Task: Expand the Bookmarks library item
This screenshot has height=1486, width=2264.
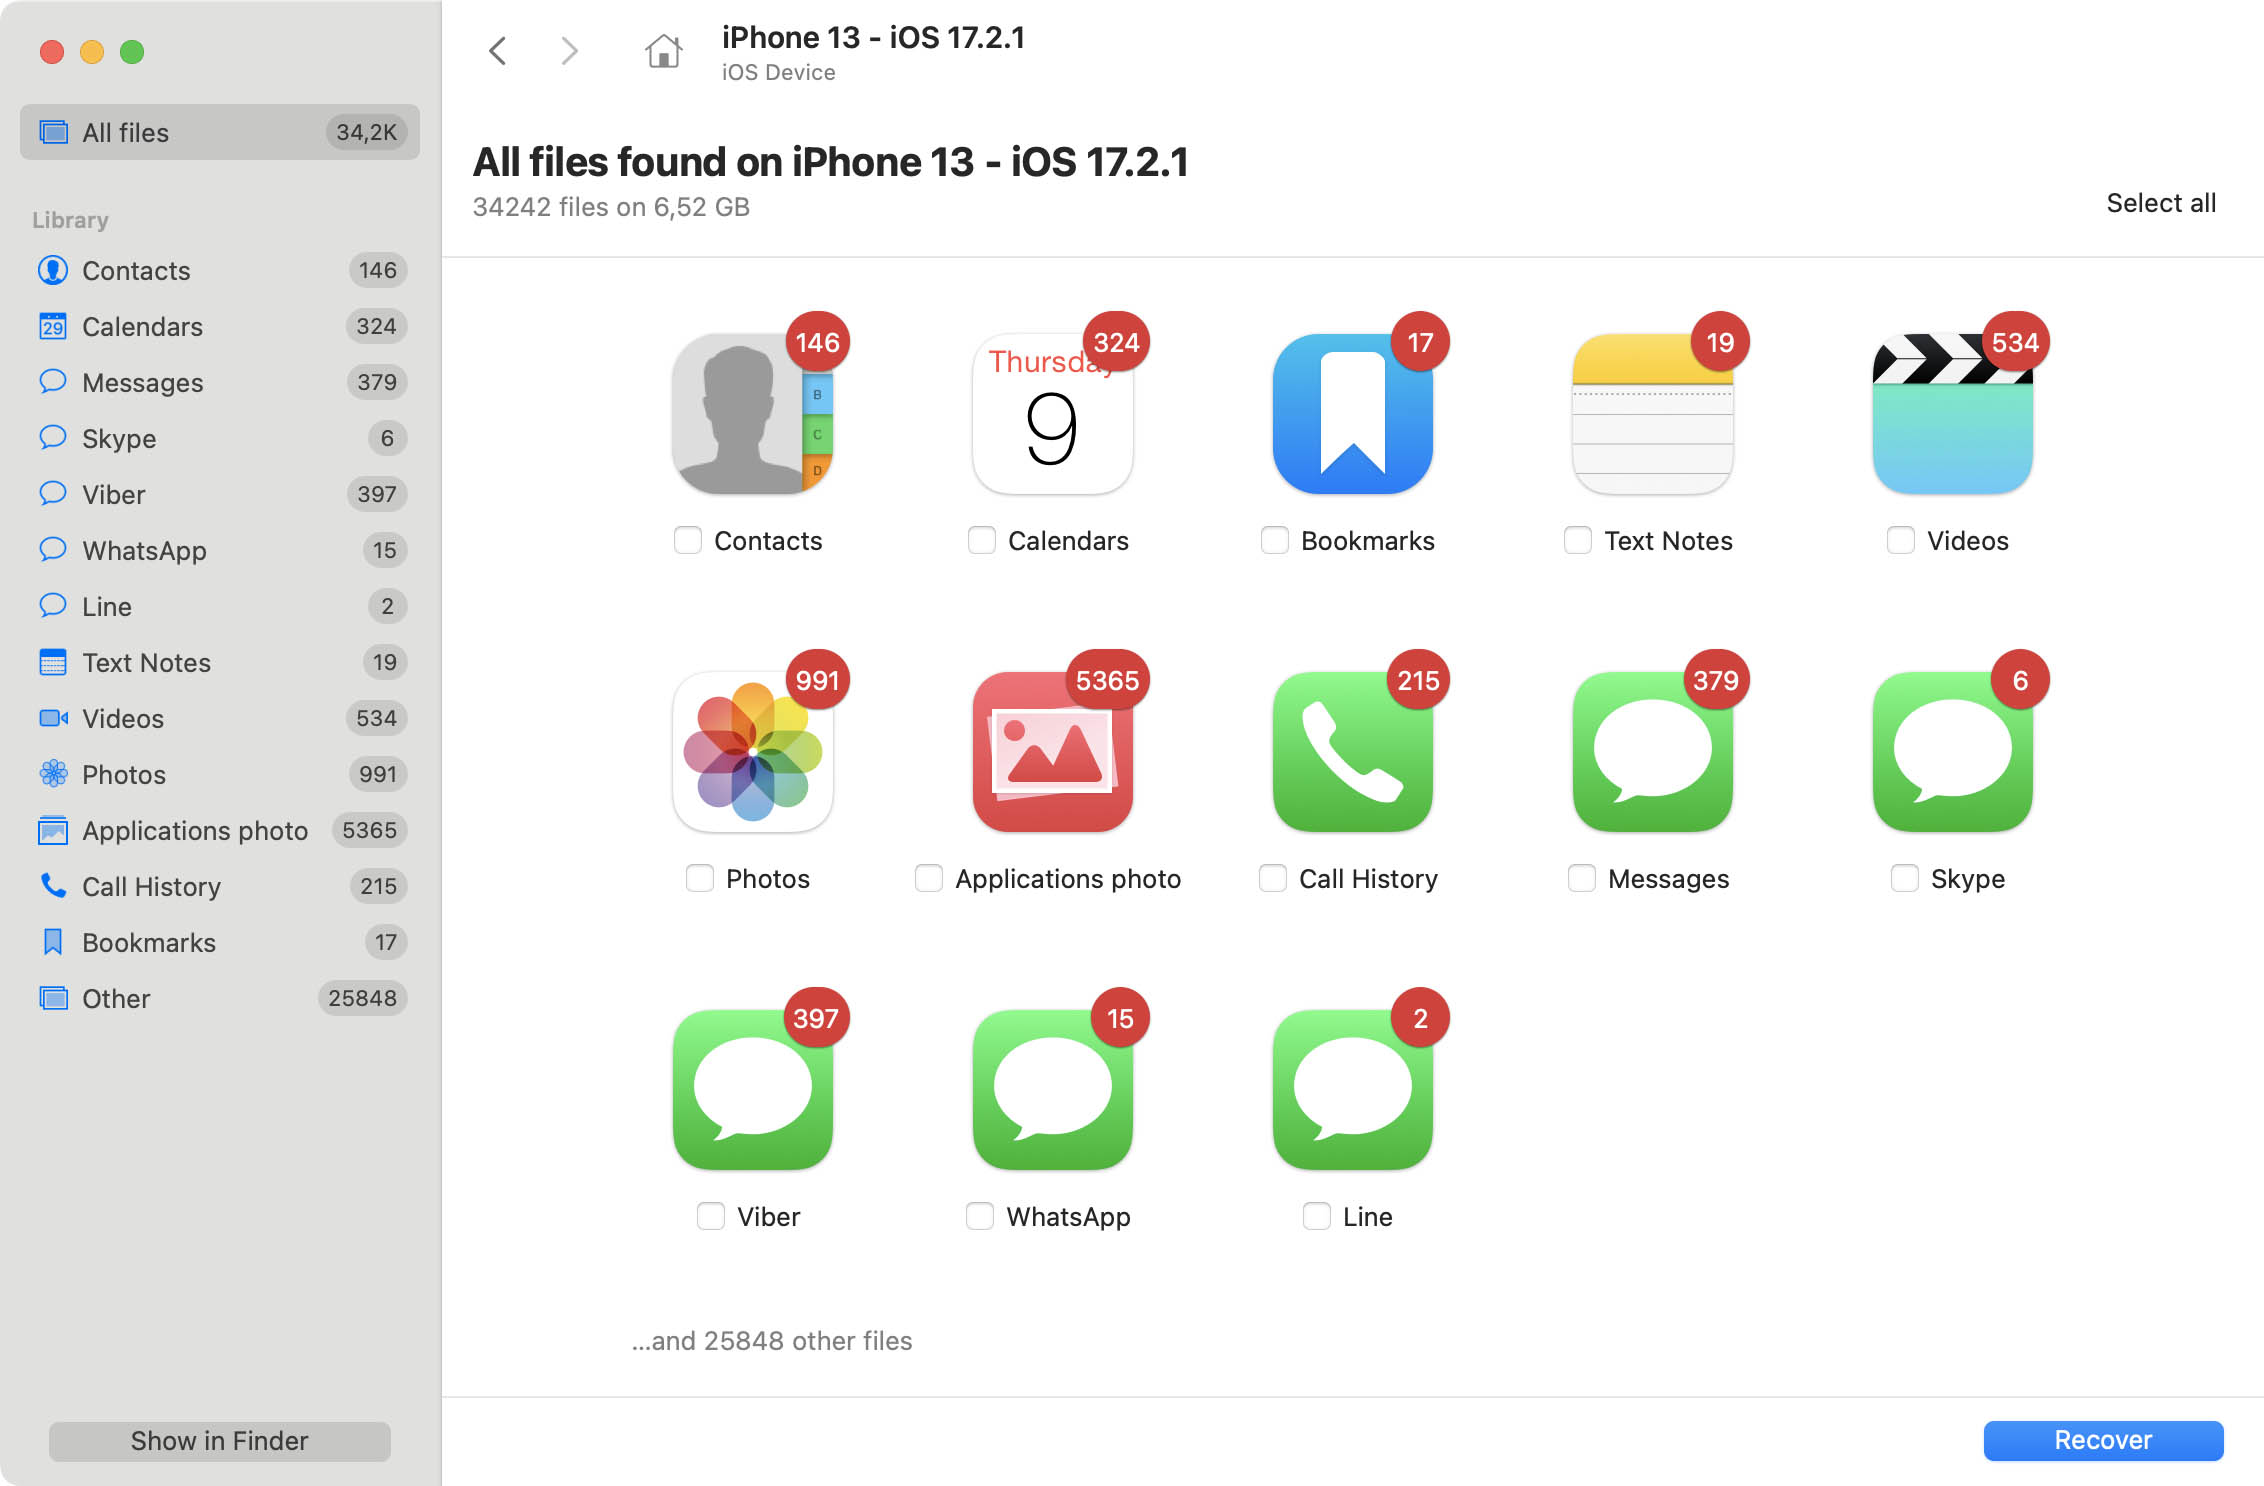Action: 148,942
